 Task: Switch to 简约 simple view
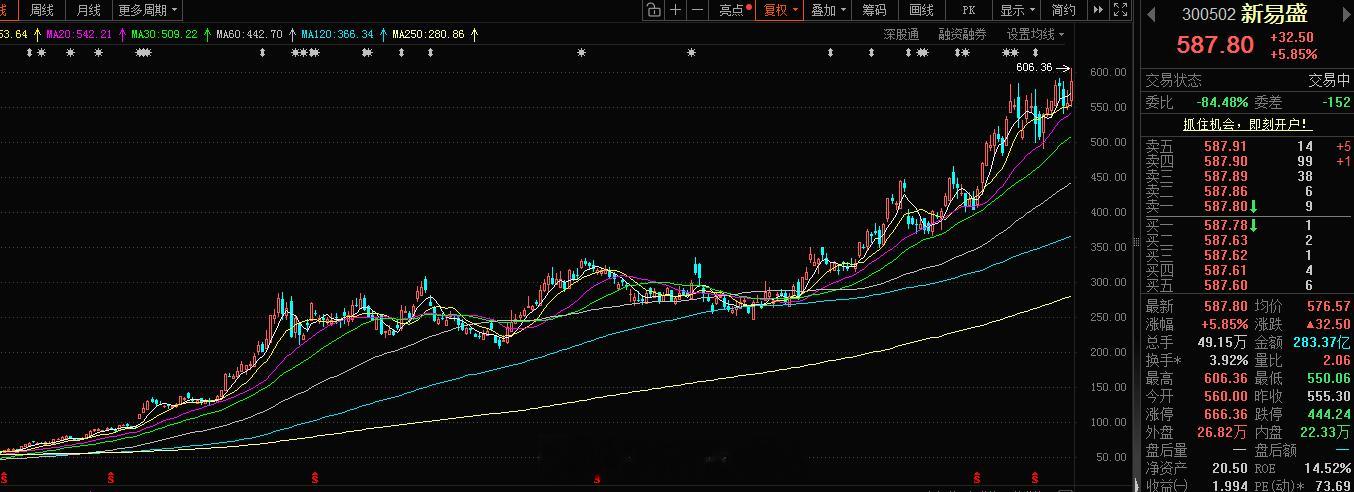[1064, 10]
